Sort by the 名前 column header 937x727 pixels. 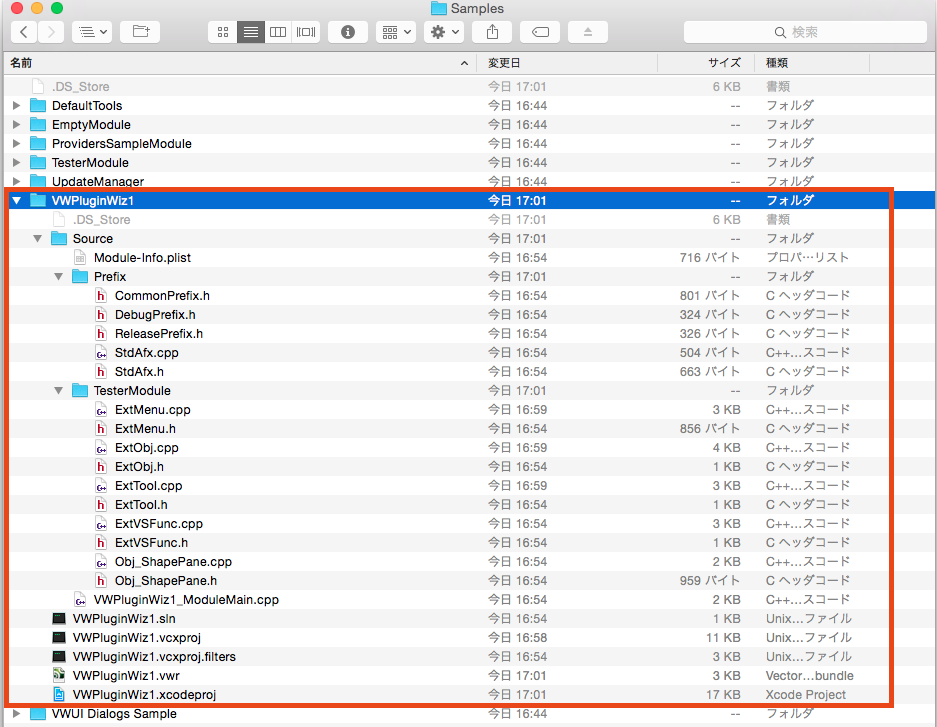coord(240,63)
